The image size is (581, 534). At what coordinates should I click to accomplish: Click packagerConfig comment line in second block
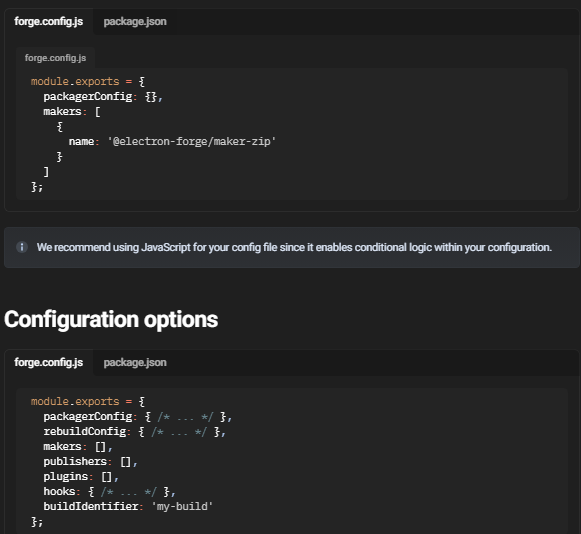(x=138, y=417)
